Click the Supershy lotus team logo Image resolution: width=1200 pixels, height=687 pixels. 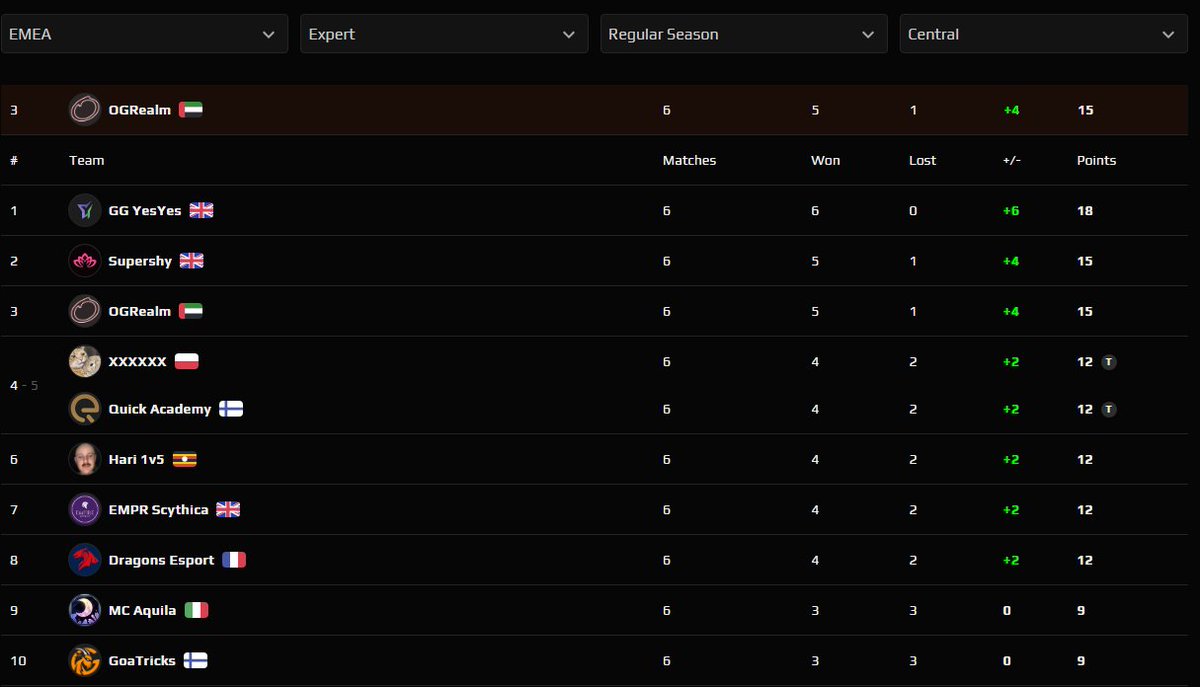[85, 261]
